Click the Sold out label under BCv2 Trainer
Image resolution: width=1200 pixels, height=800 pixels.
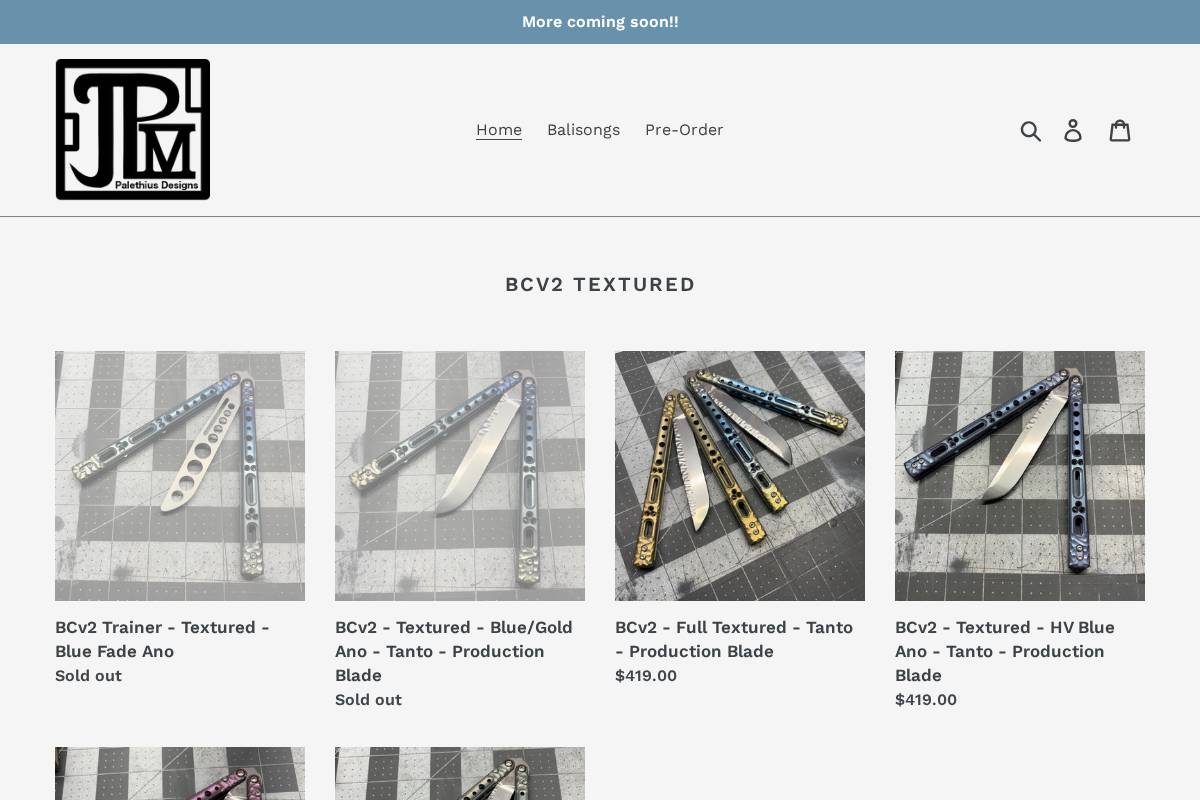coord(87,675)
